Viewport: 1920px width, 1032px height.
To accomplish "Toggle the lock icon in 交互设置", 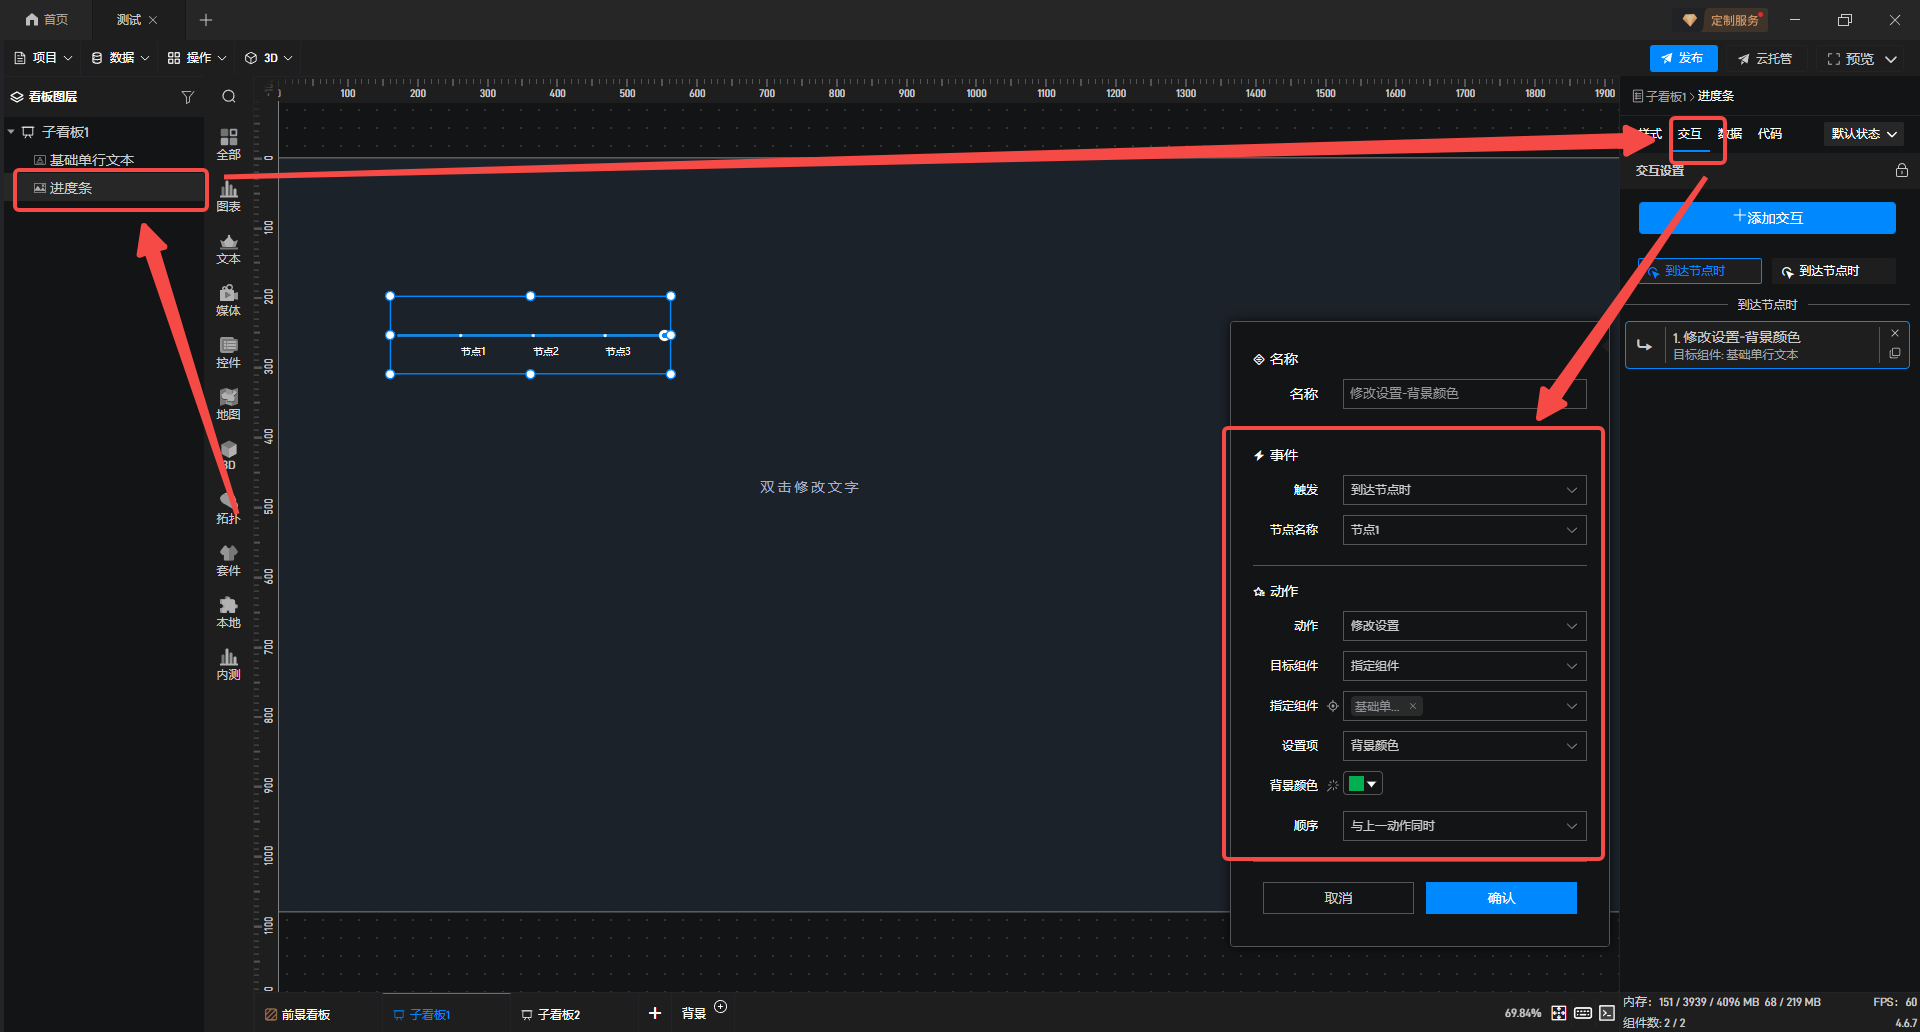I will pyautogui.click(x=1901, y=171).
